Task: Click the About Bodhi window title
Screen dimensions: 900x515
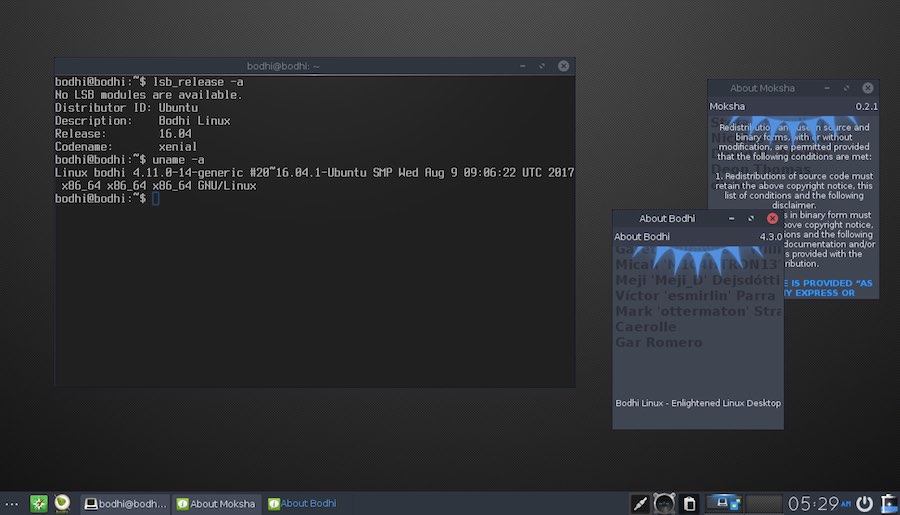Action: click(x=667, y=218)
